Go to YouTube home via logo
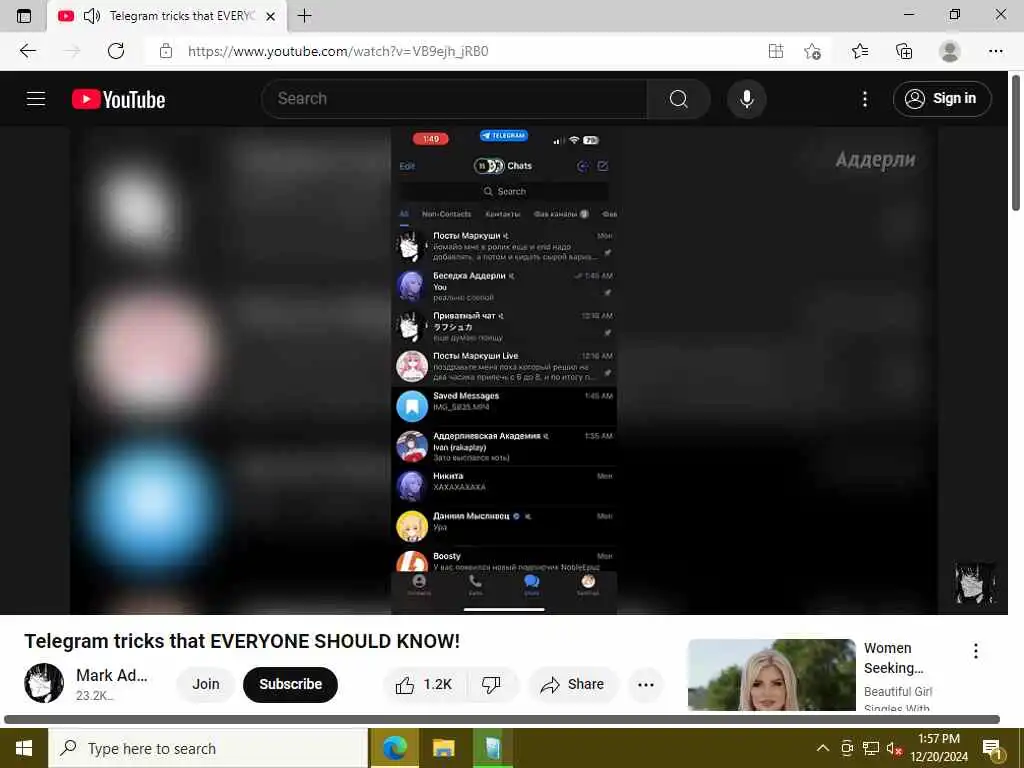 pos(118,99)
